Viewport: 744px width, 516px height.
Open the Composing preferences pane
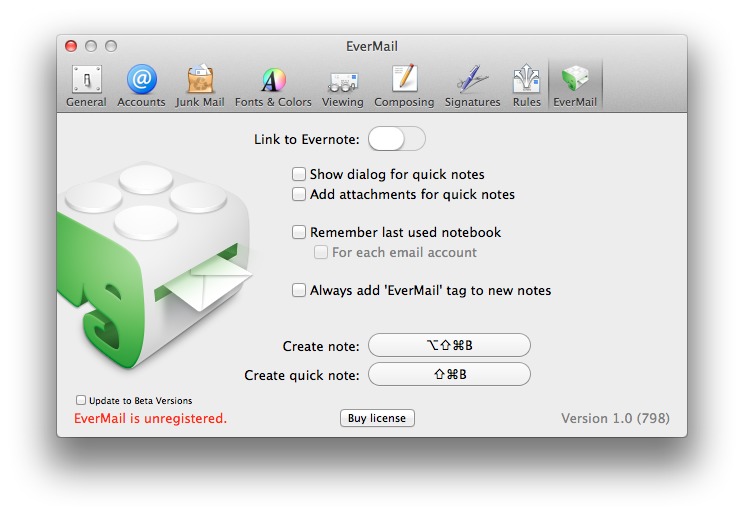tap(404, 85)
